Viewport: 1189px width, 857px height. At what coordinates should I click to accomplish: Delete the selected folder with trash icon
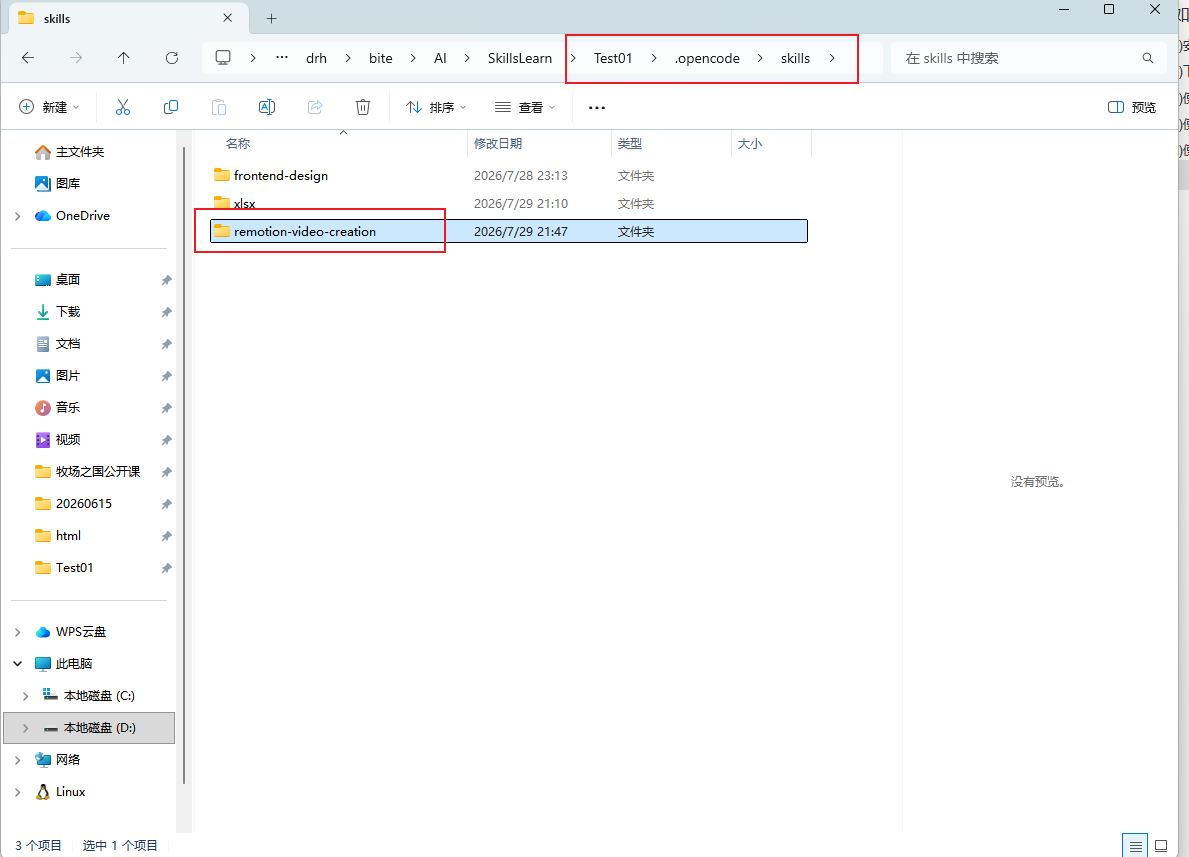363,107
